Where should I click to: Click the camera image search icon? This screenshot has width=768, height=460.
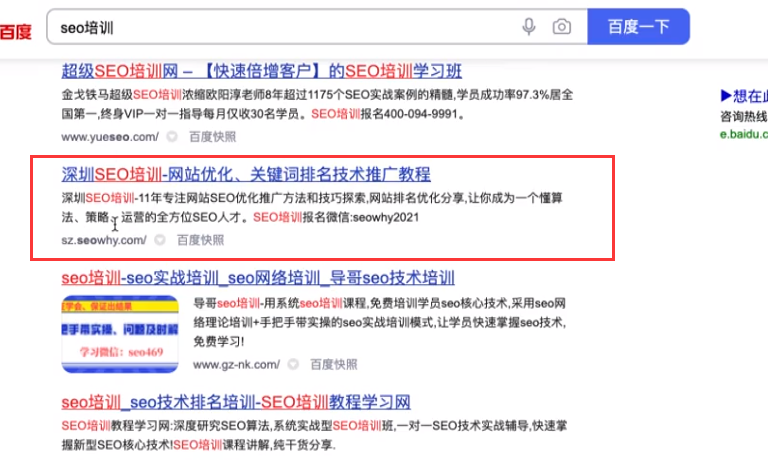[561, 26]
